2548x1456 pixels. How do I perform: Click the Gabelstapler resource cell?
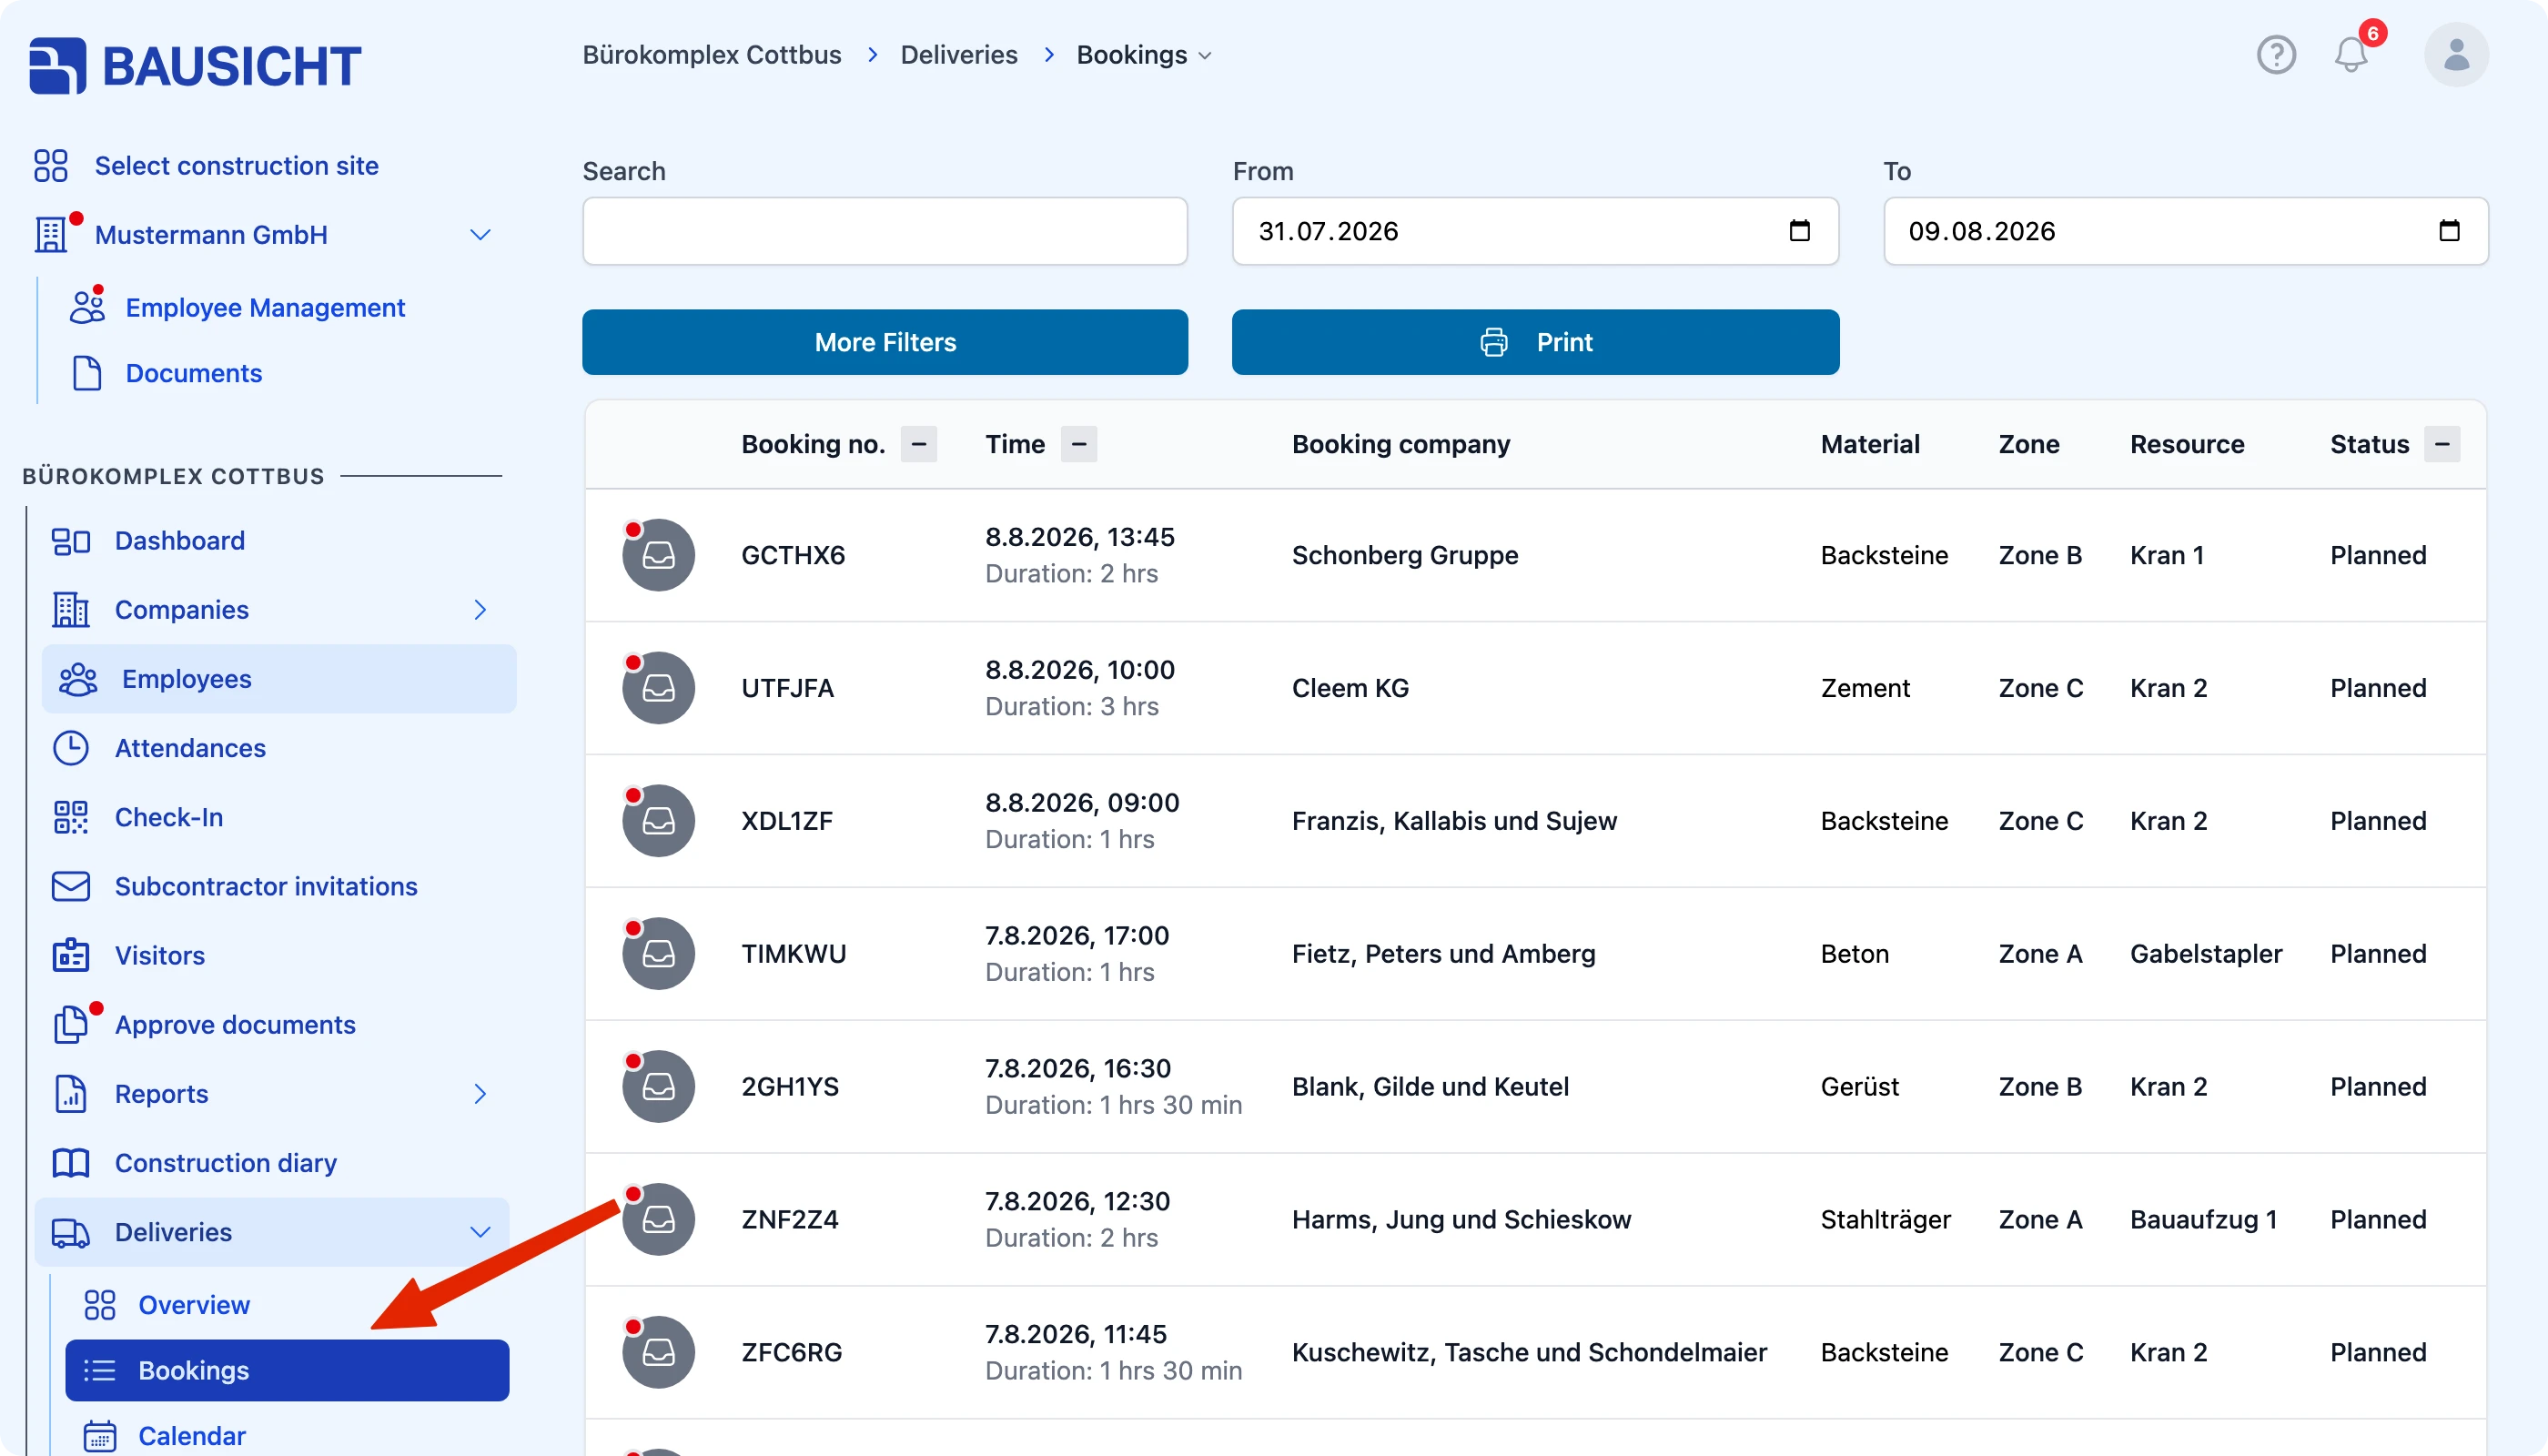[2206, 954]
